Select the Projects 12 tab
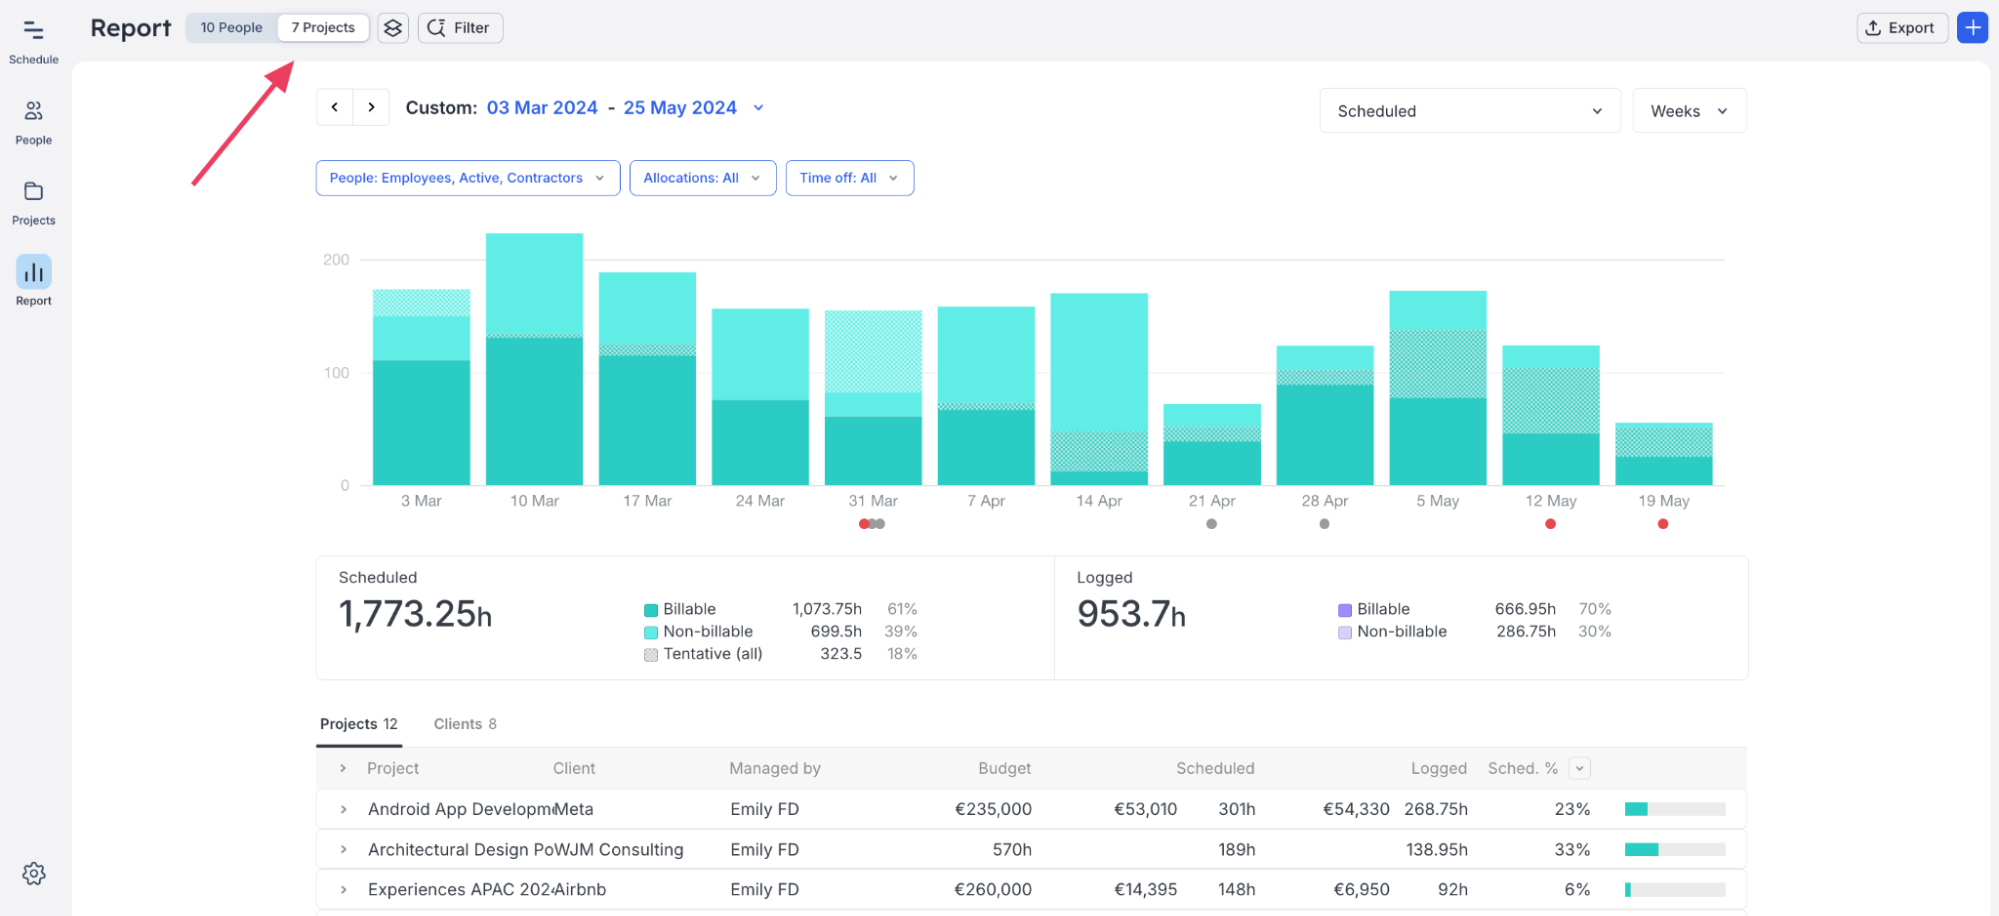This screenshot has height=916, width=1999. (x=358, y=724)
